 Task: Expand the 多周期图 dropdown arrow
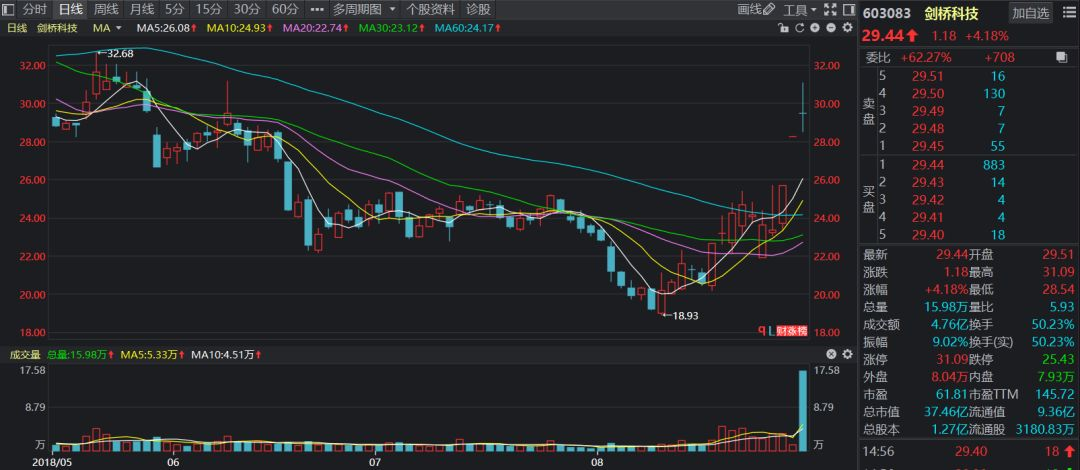(392, 10)
